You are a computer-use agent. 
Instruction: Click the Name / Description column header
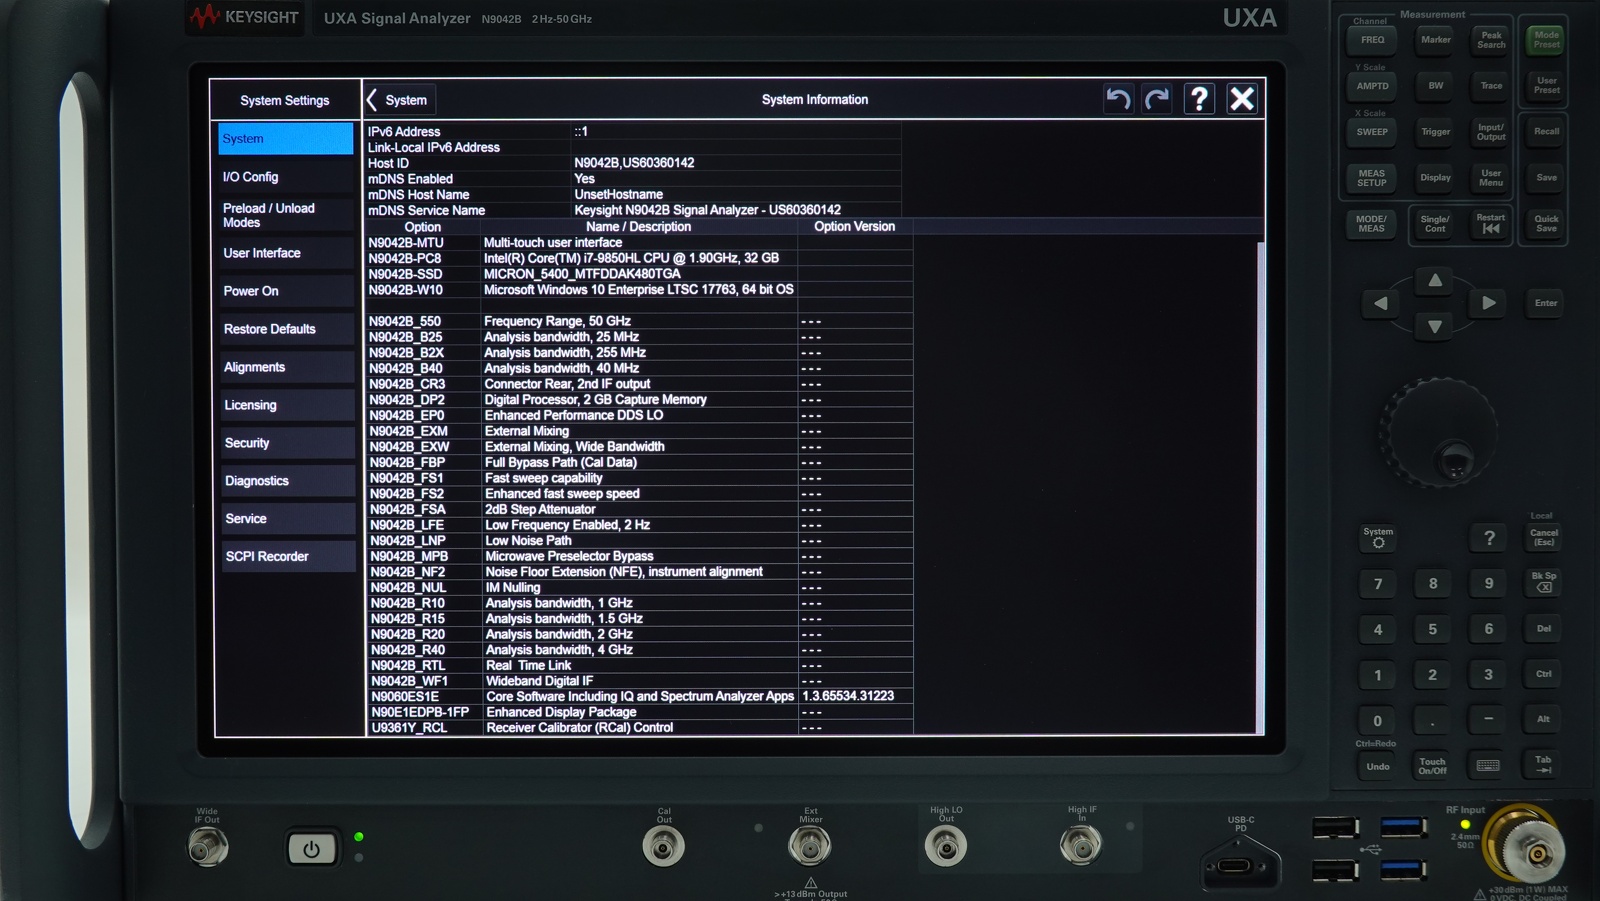638,227
